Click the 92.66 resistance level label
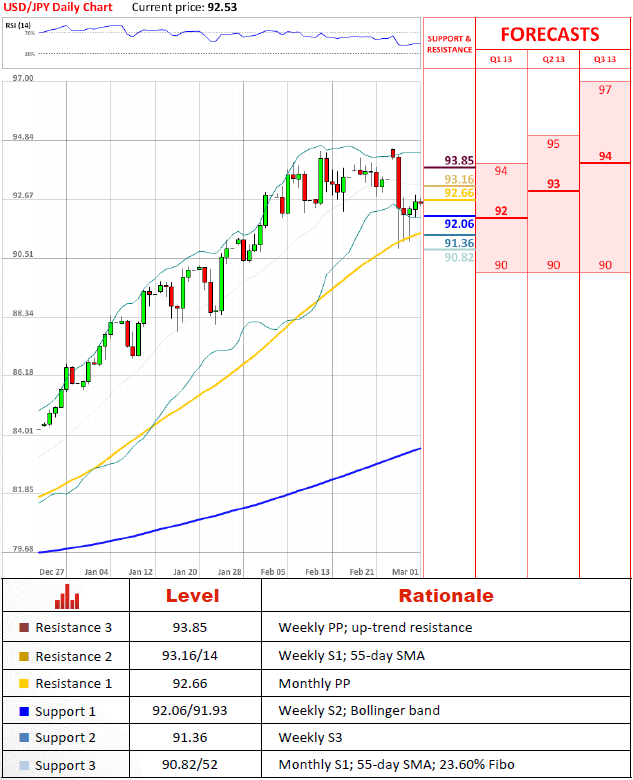The image size is (633, 780). (x=459, y=193)
